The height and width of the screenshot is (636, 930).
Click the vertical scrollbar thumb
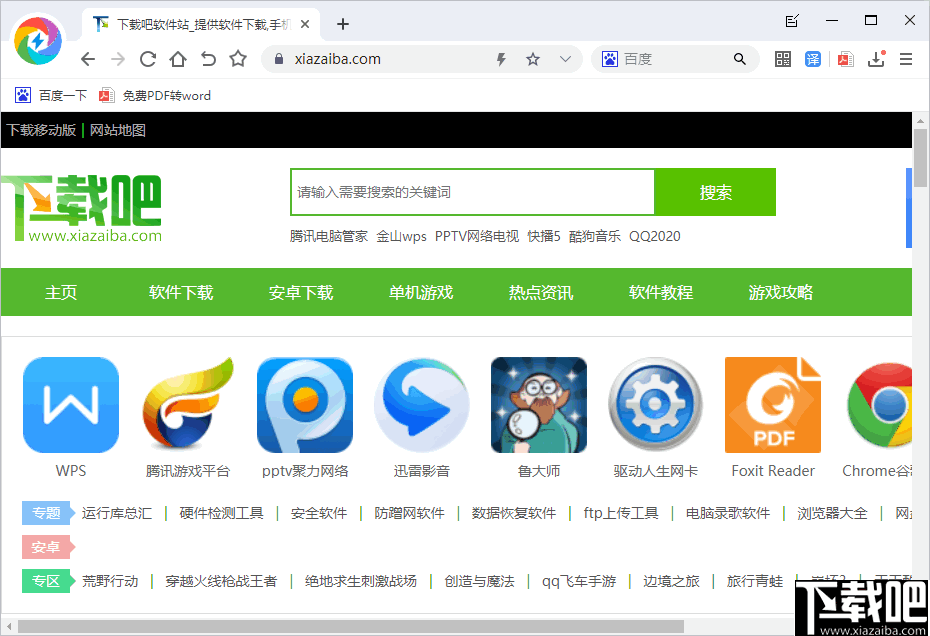point(920,158)
